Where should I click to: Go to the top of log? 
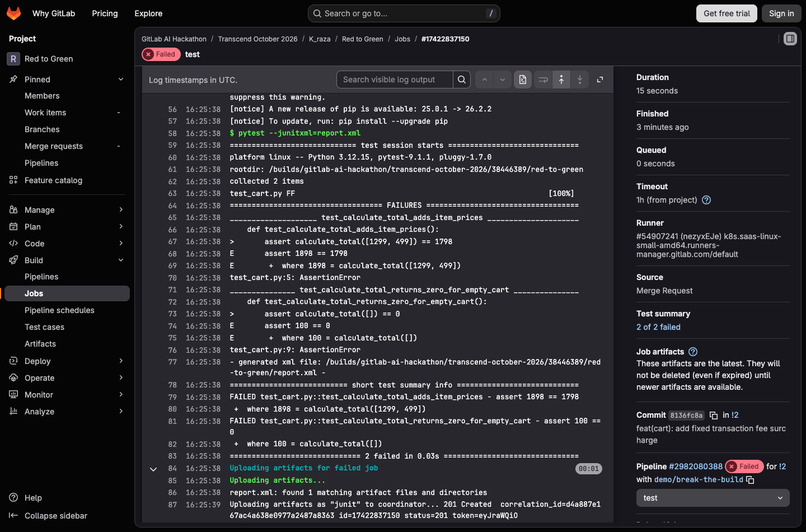coord(561,80)
